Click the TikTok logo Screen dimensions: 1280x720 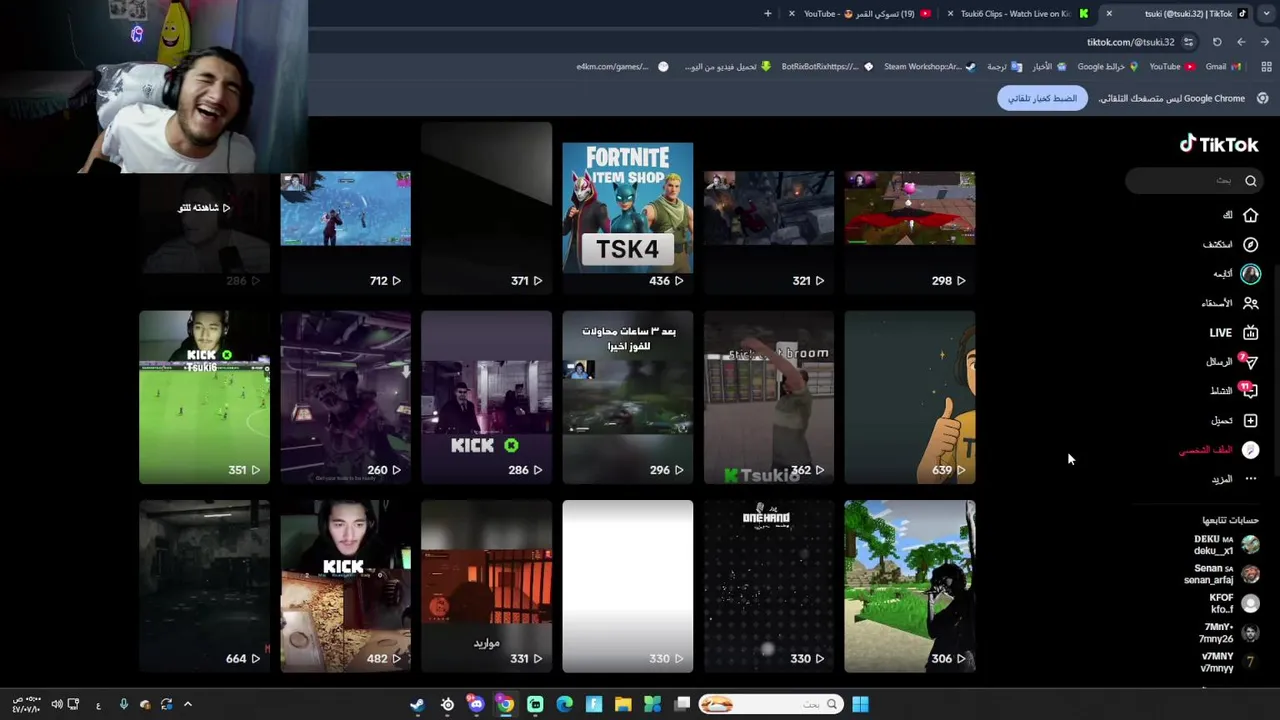[x=1218, y=144]
